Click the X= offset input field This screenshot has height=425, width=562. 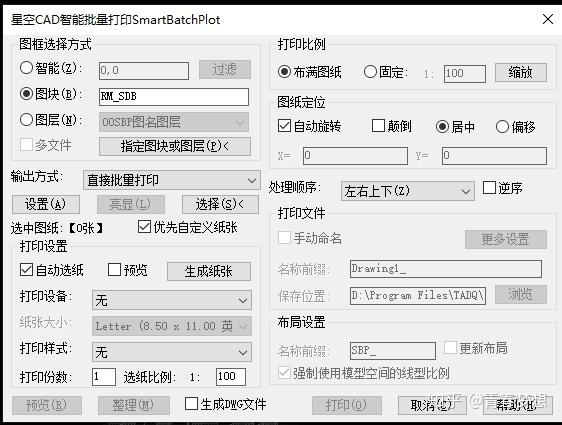(x=355, y=156)
